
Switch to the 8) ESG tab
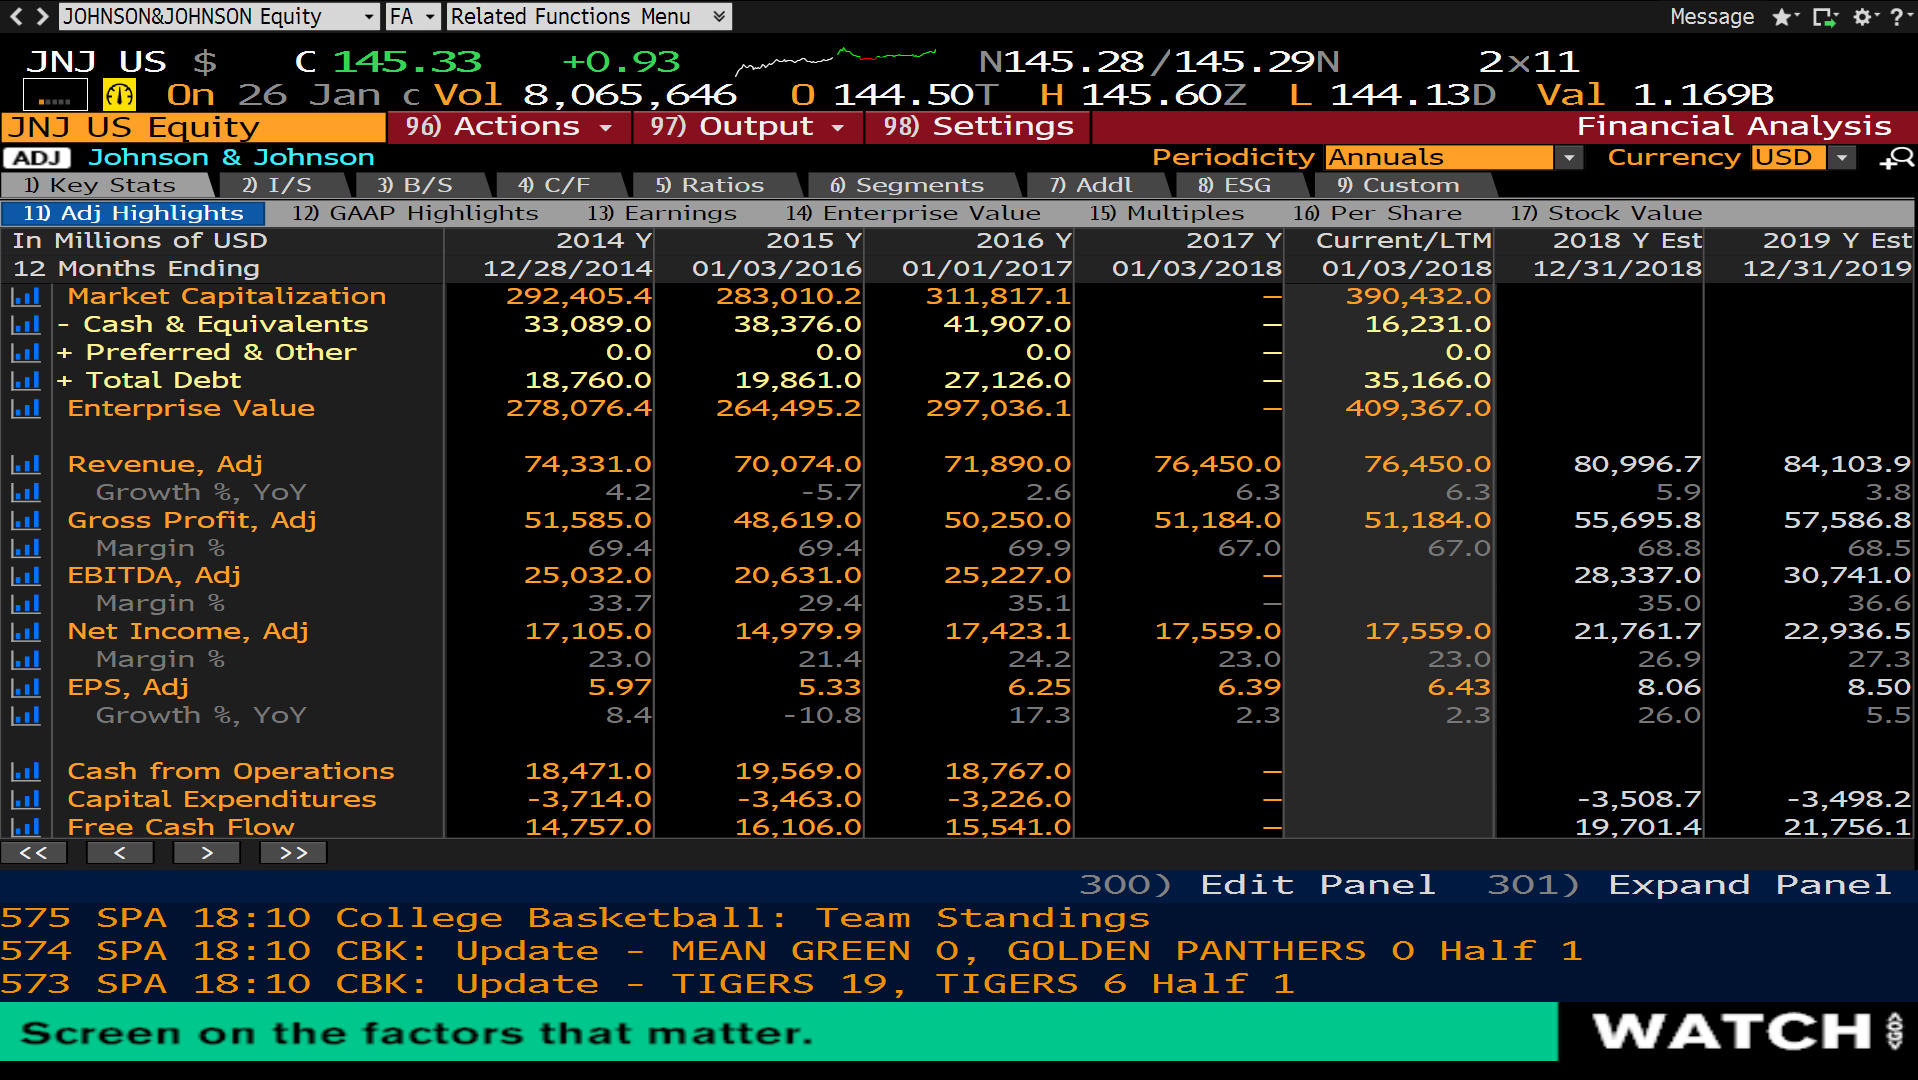pos(1234,186)
